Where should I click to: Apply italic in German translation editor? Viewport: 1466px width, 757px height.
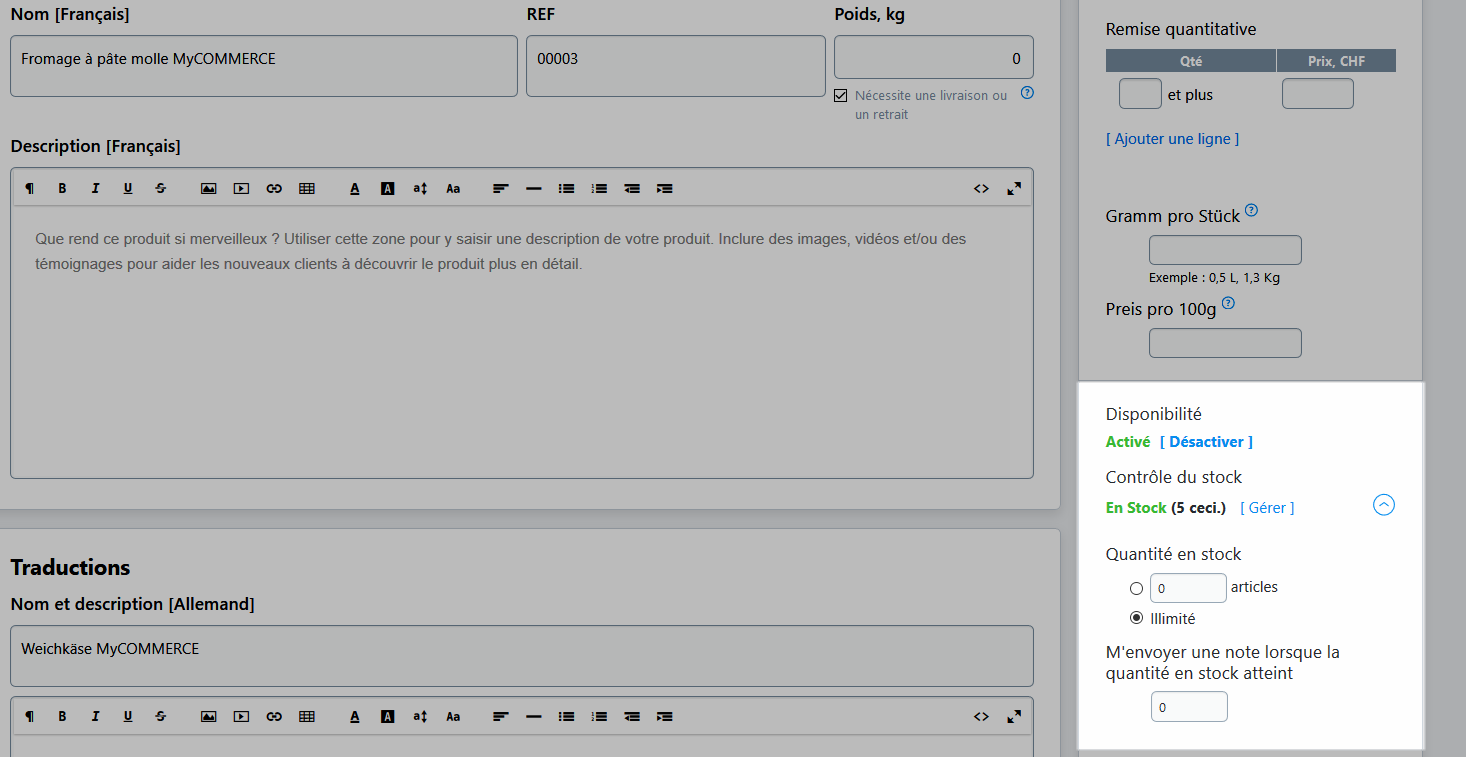[x=95, y=716]
